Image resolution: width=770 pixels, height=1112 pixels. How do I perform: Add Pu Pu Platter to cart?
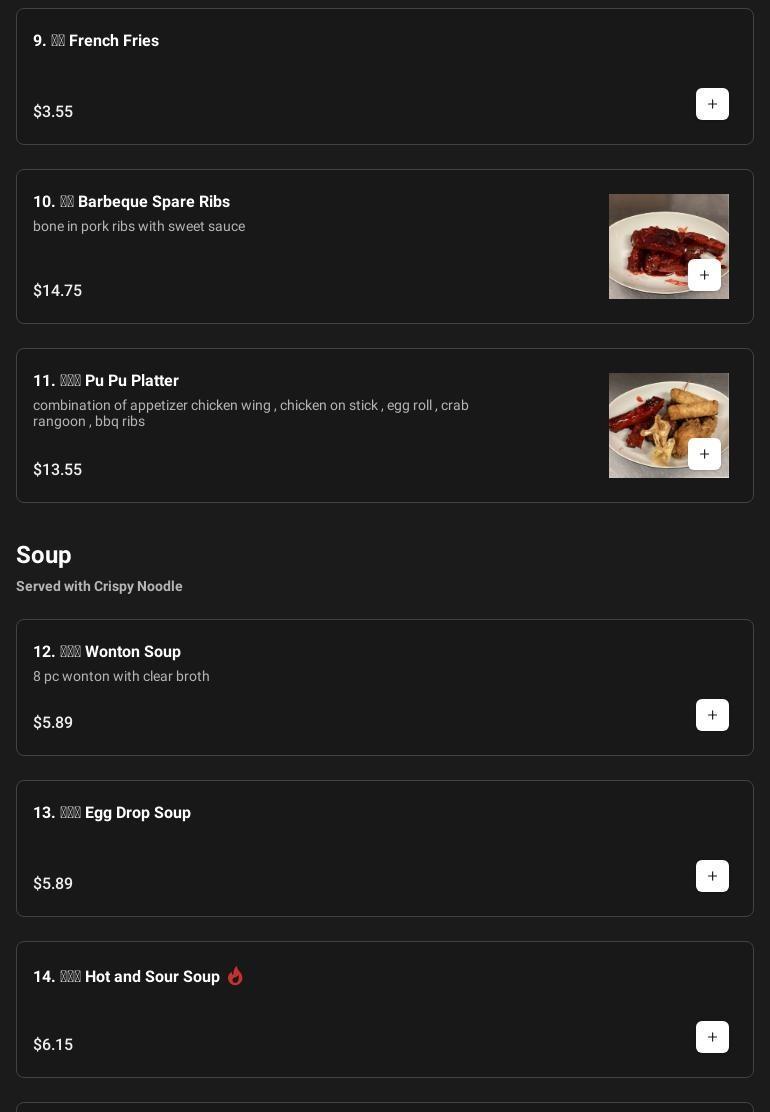pyautogui.click(x=704, y=454)
